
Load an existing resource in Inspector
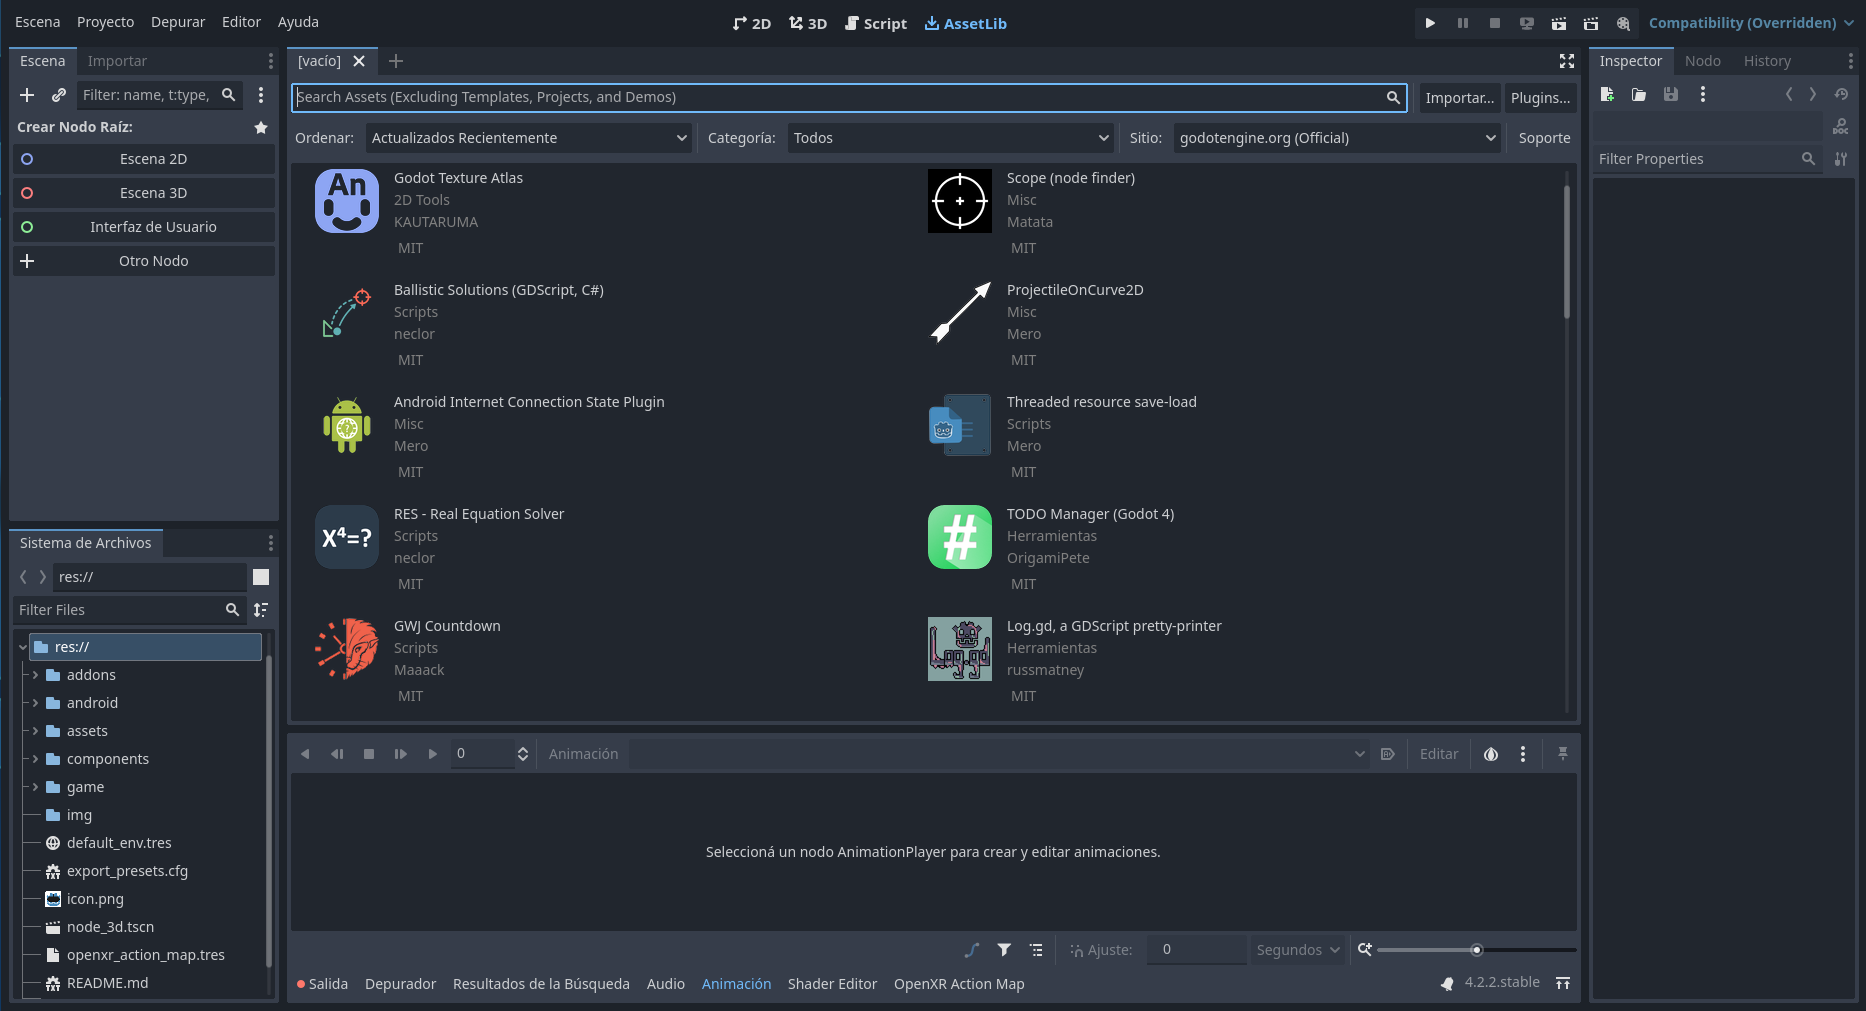[1639, 94]
